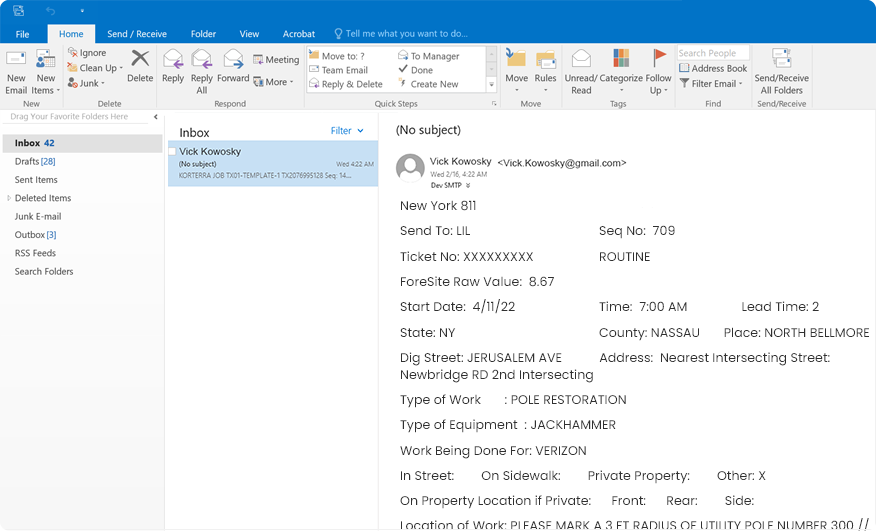The width and height of the screenshot is (876, 531).
Task: Expand the Quick Steps gallery
Action: pos(492,85)
